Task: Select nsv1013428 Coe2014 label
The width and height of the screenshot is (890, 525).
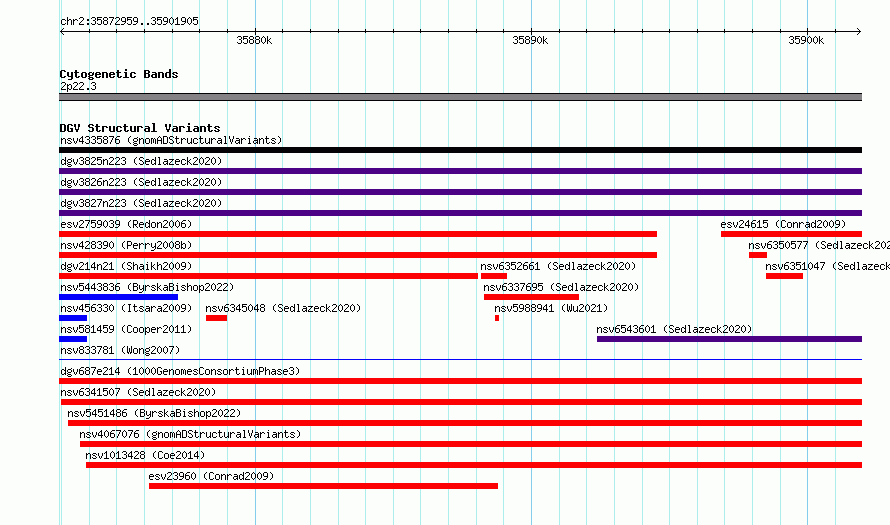Action: (145, 455)
